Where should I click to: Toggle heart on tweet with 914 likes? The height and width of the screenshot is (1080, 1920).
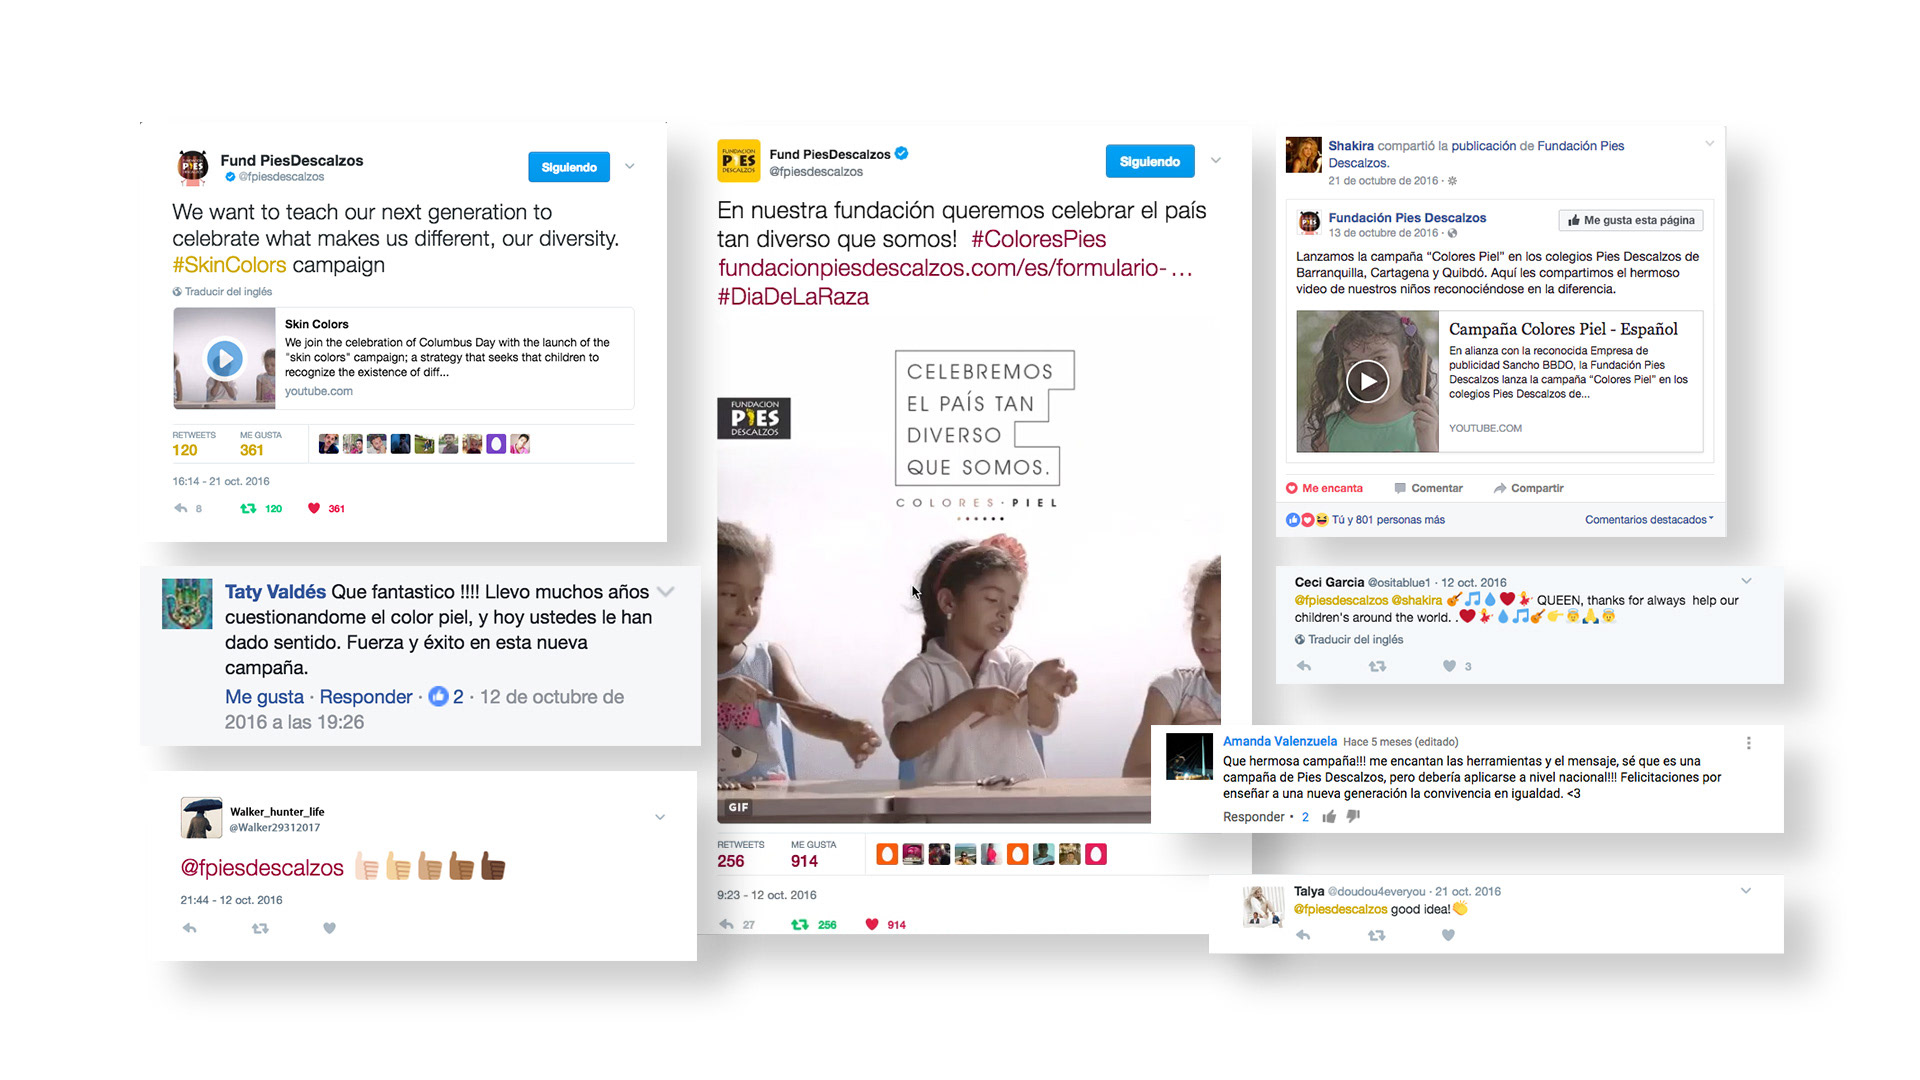(x=872, y=924)
